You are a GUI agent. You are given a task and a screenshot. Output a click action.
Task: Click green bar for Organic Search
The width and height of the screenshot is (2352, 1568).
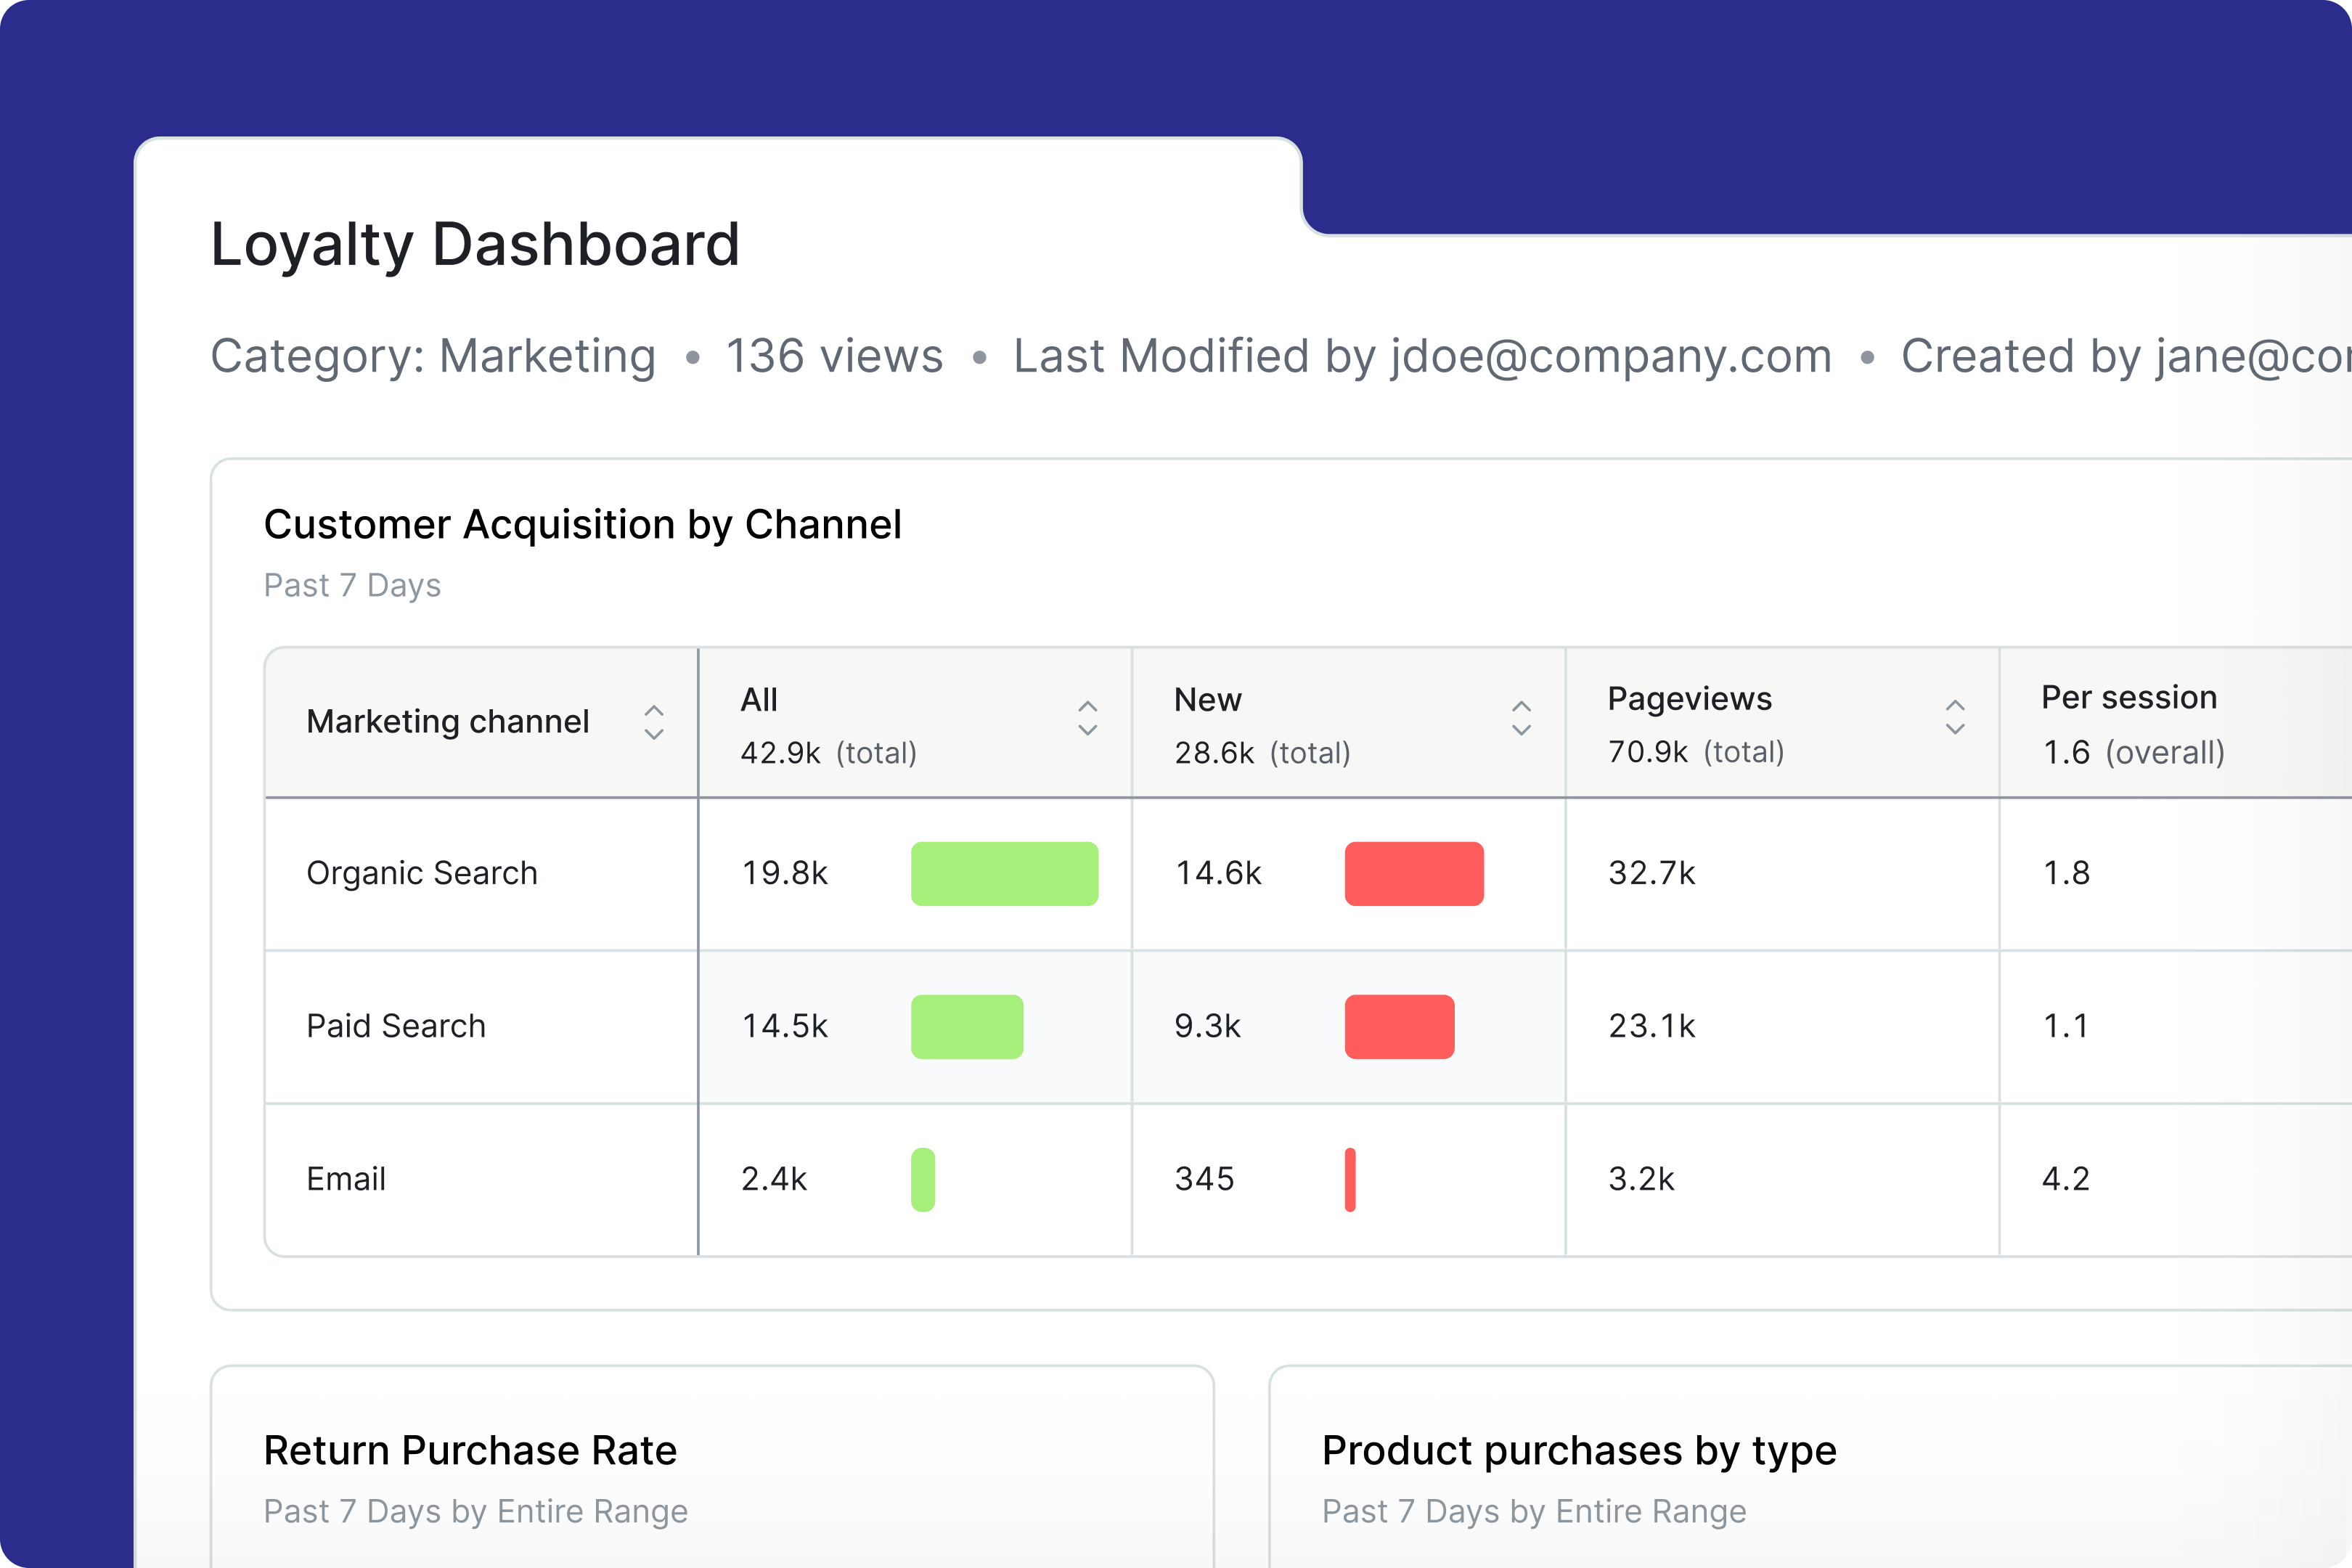[1004, 874]
